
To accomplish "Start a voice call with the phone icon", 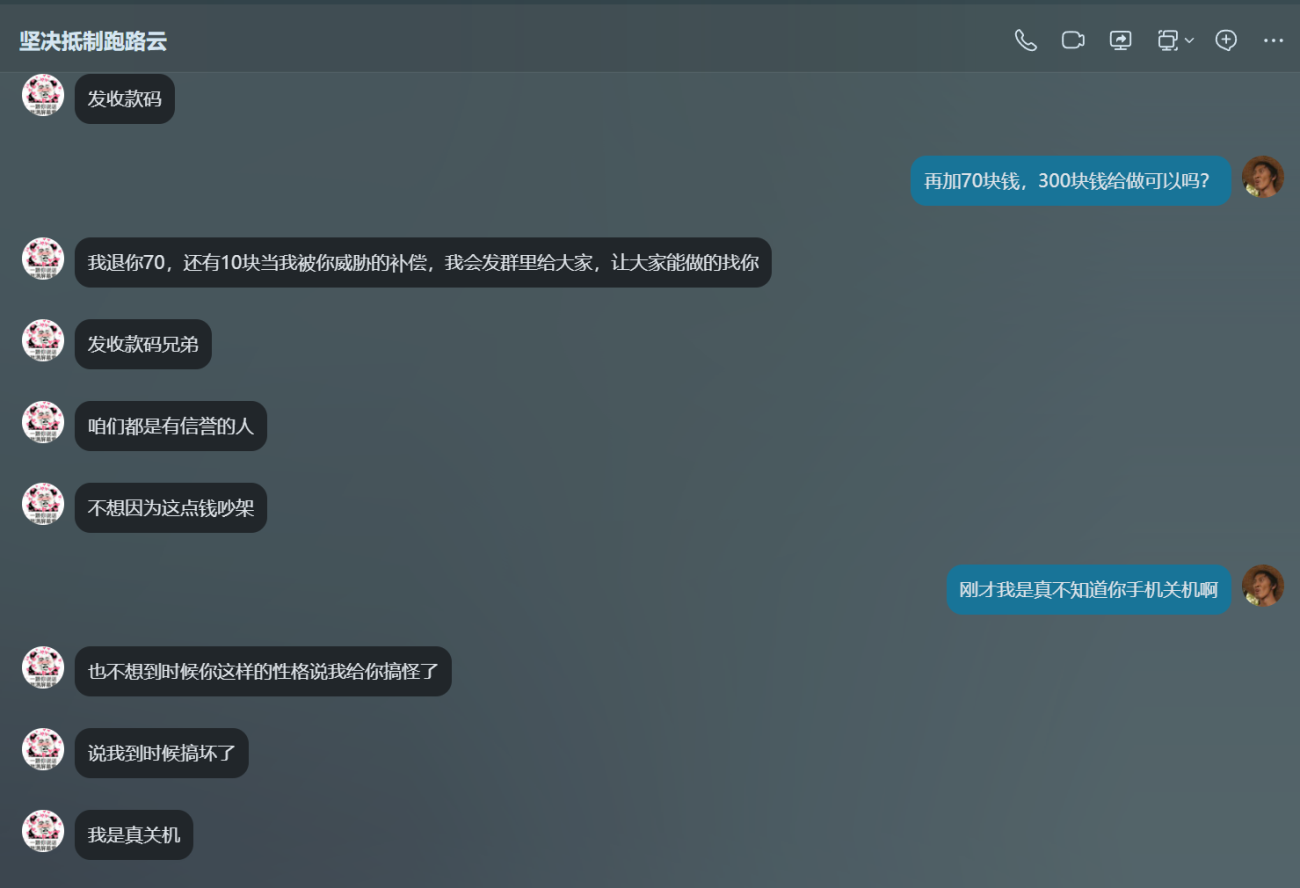I will pos(1025,40).
